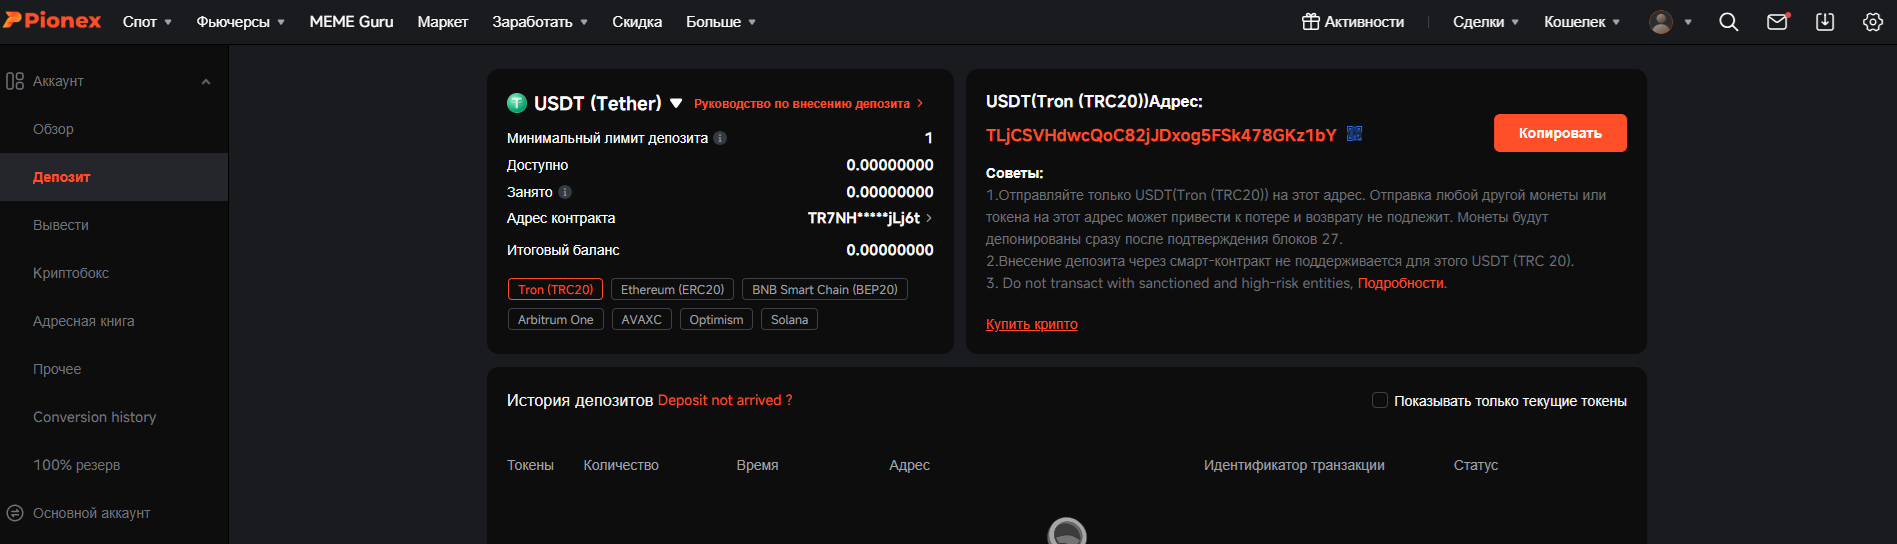Open the Подробности link
The width and height of the screenshot is (1897, 544).
tap(1400, 283)
